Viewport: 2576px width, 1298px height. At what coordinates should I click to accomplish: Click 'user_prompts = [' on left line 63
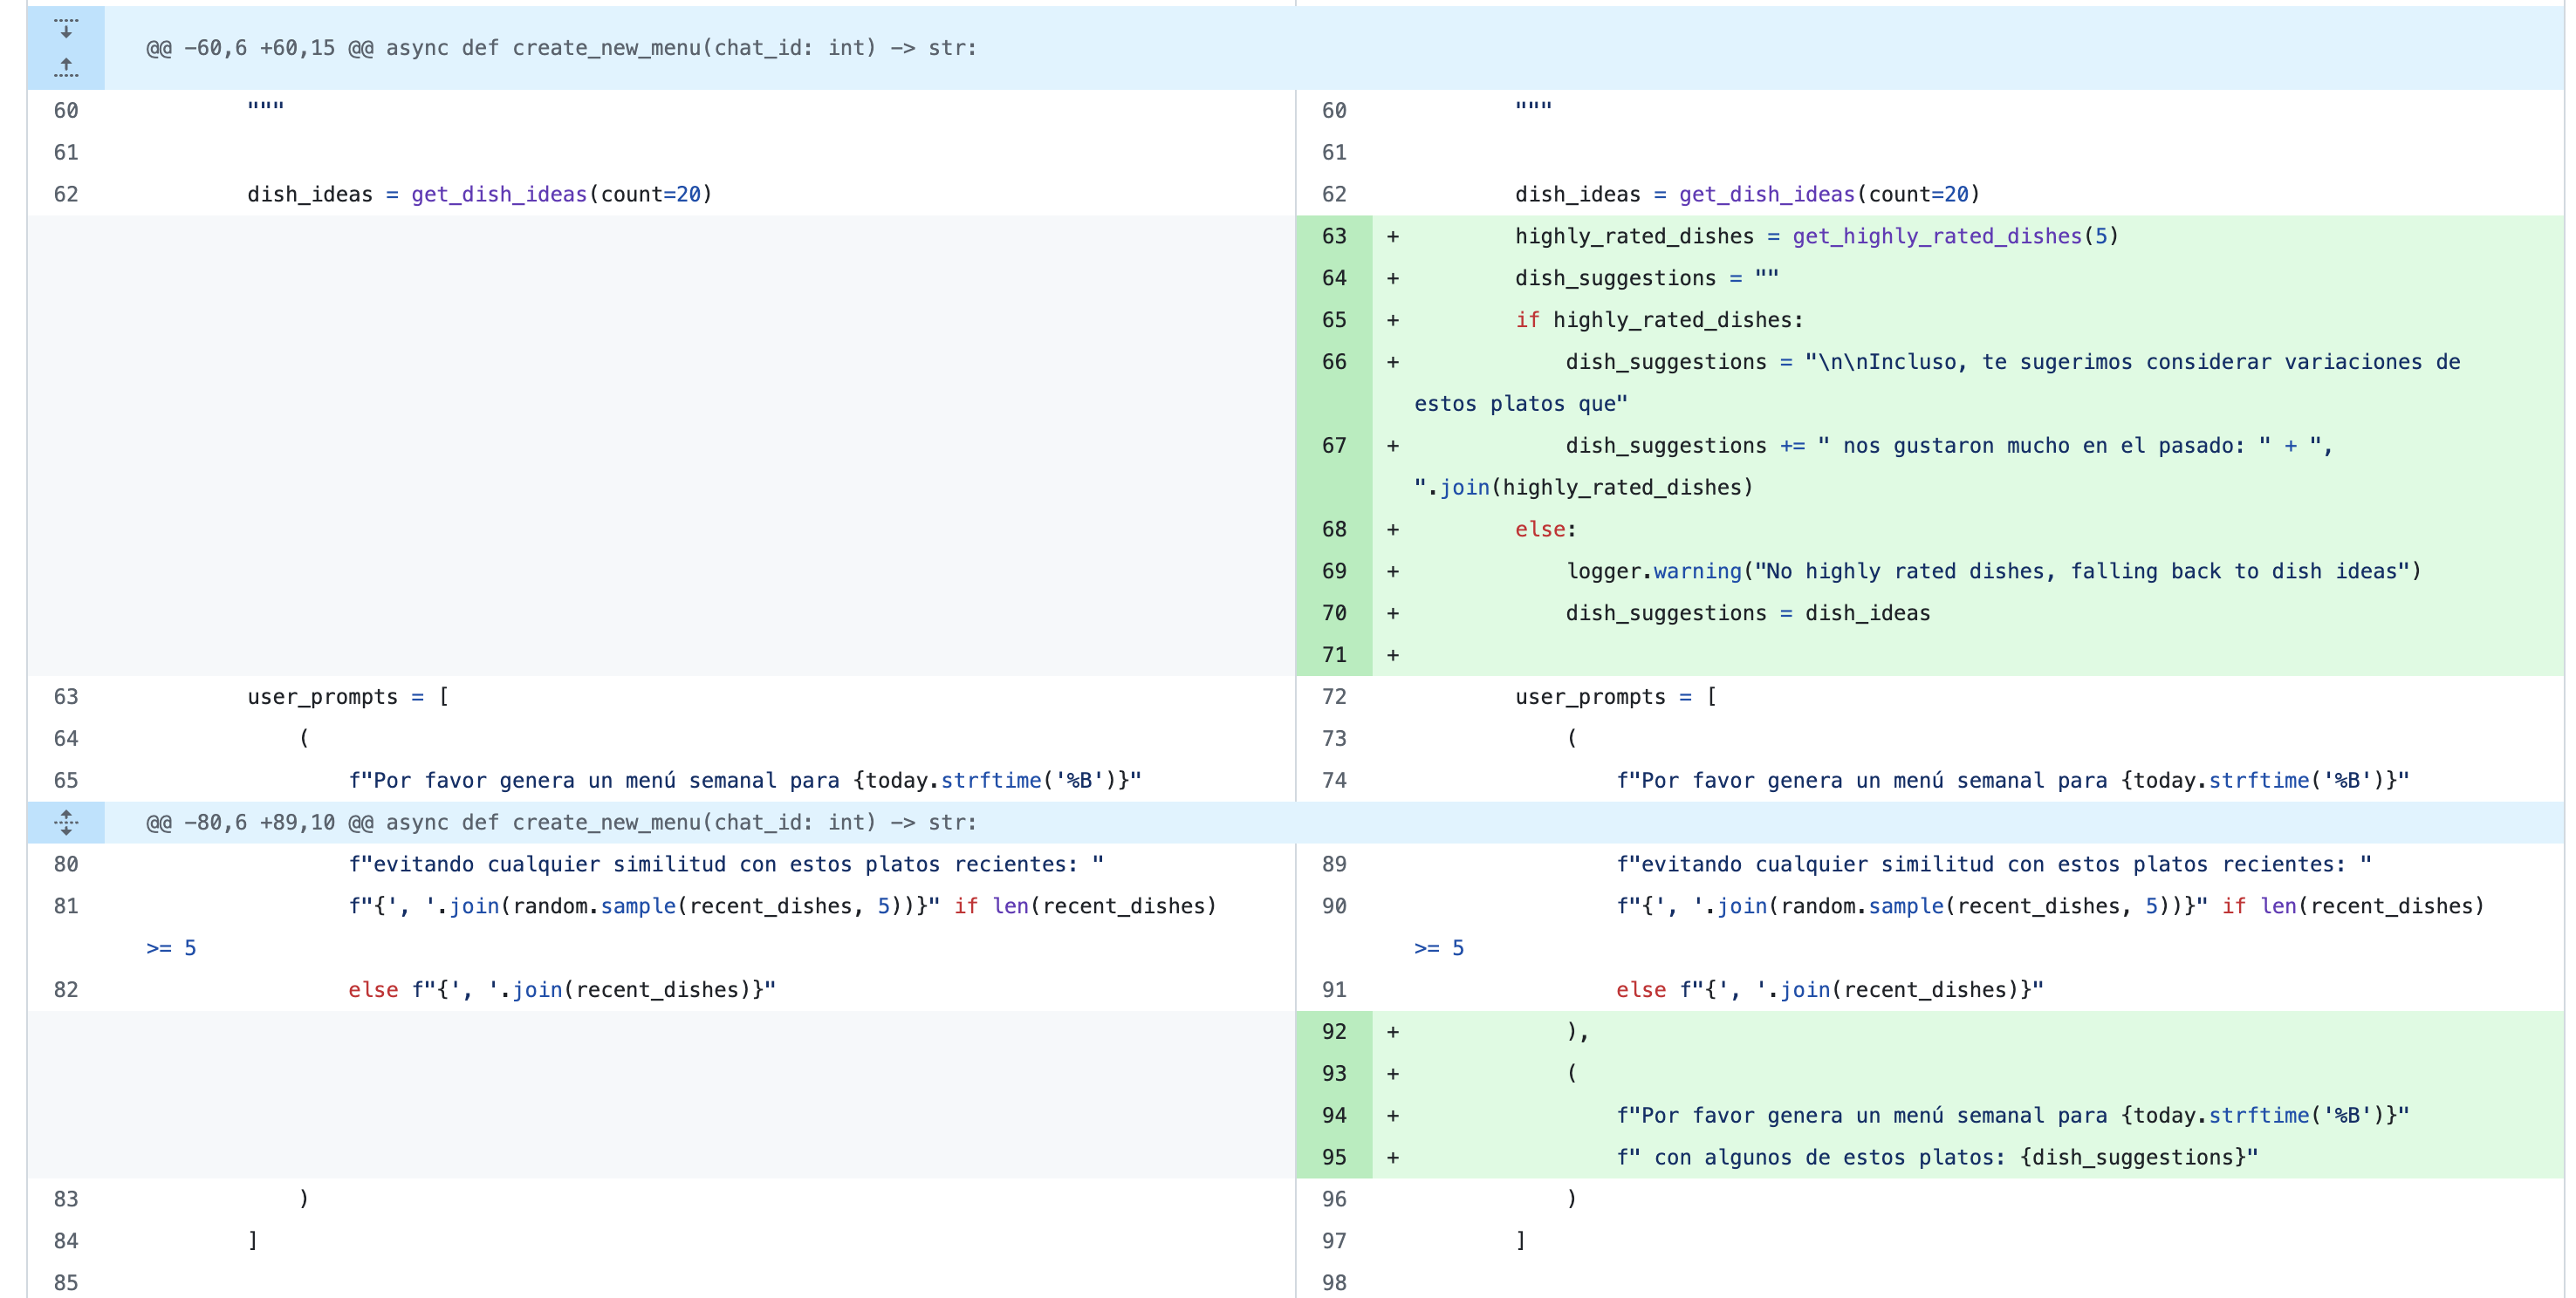[348, 697]
